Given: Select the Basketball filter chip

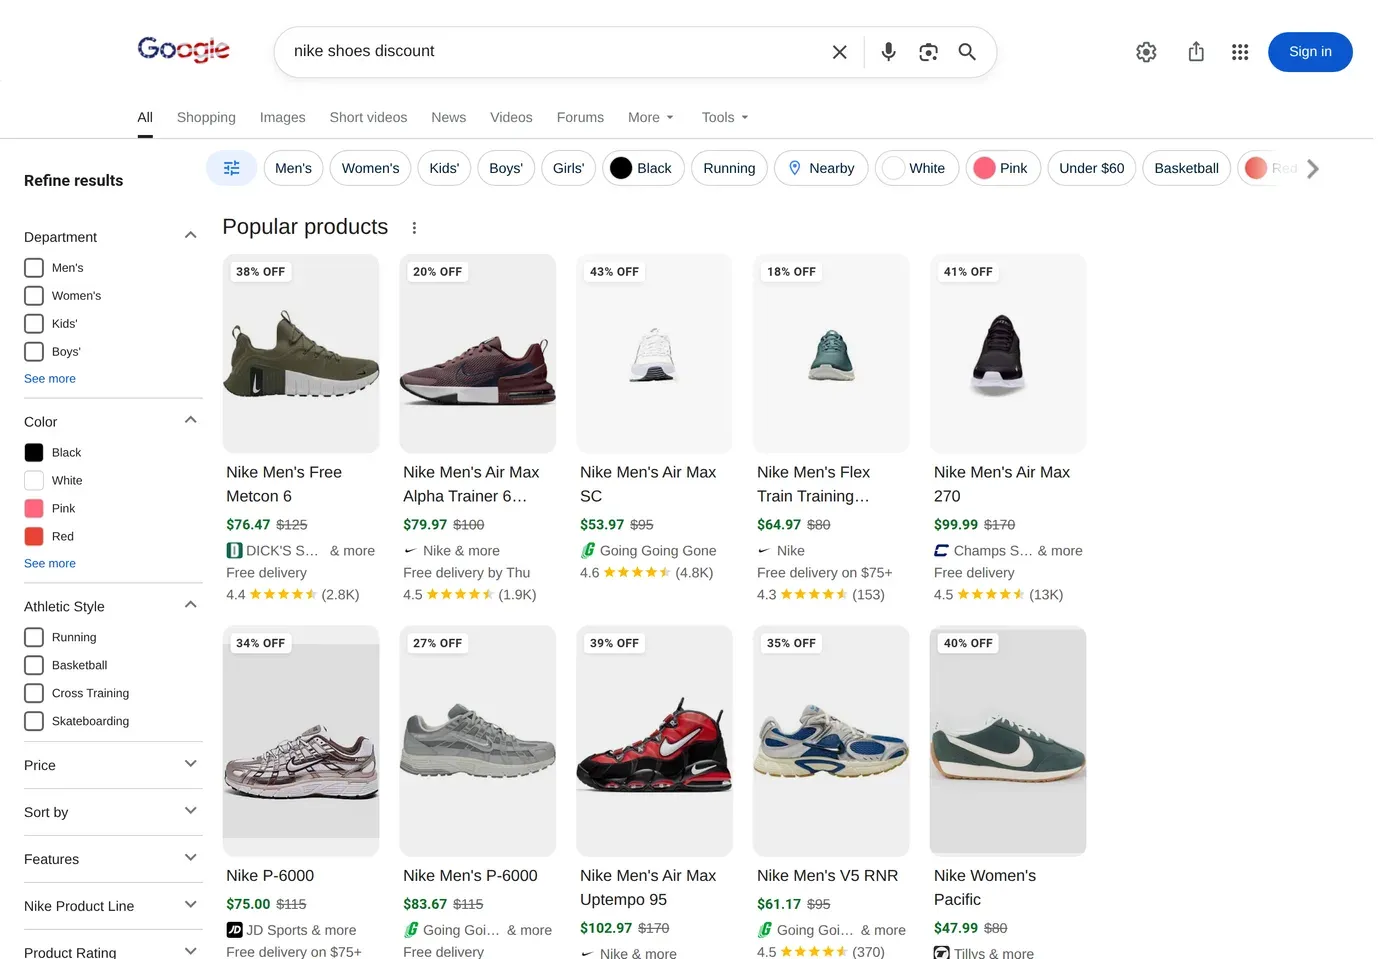Looking at the screenshot, I should (1186, 168).
